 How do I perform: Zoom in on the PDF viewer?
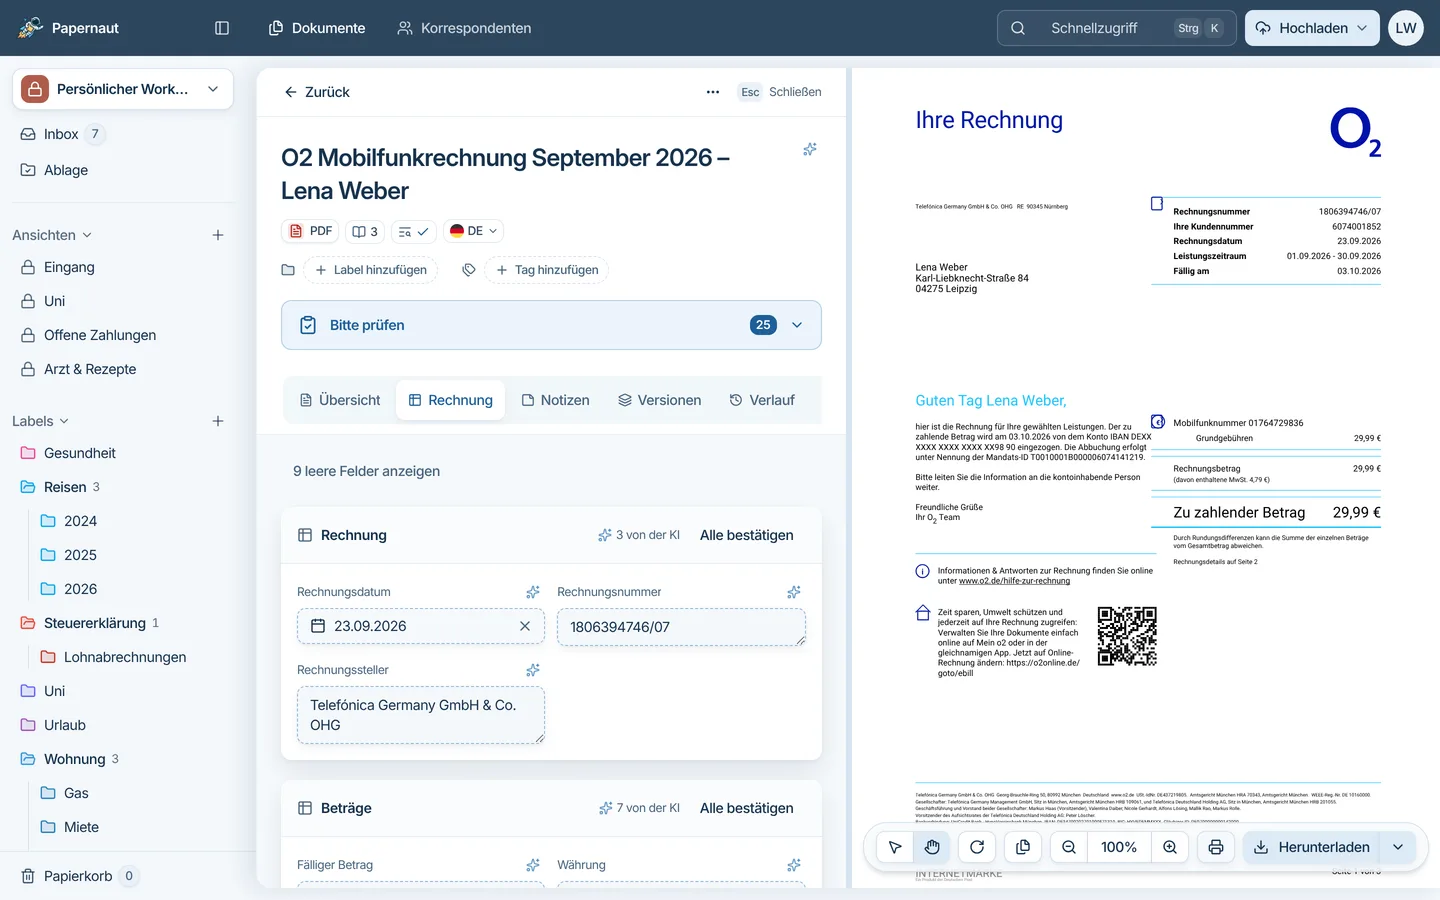1170,847
